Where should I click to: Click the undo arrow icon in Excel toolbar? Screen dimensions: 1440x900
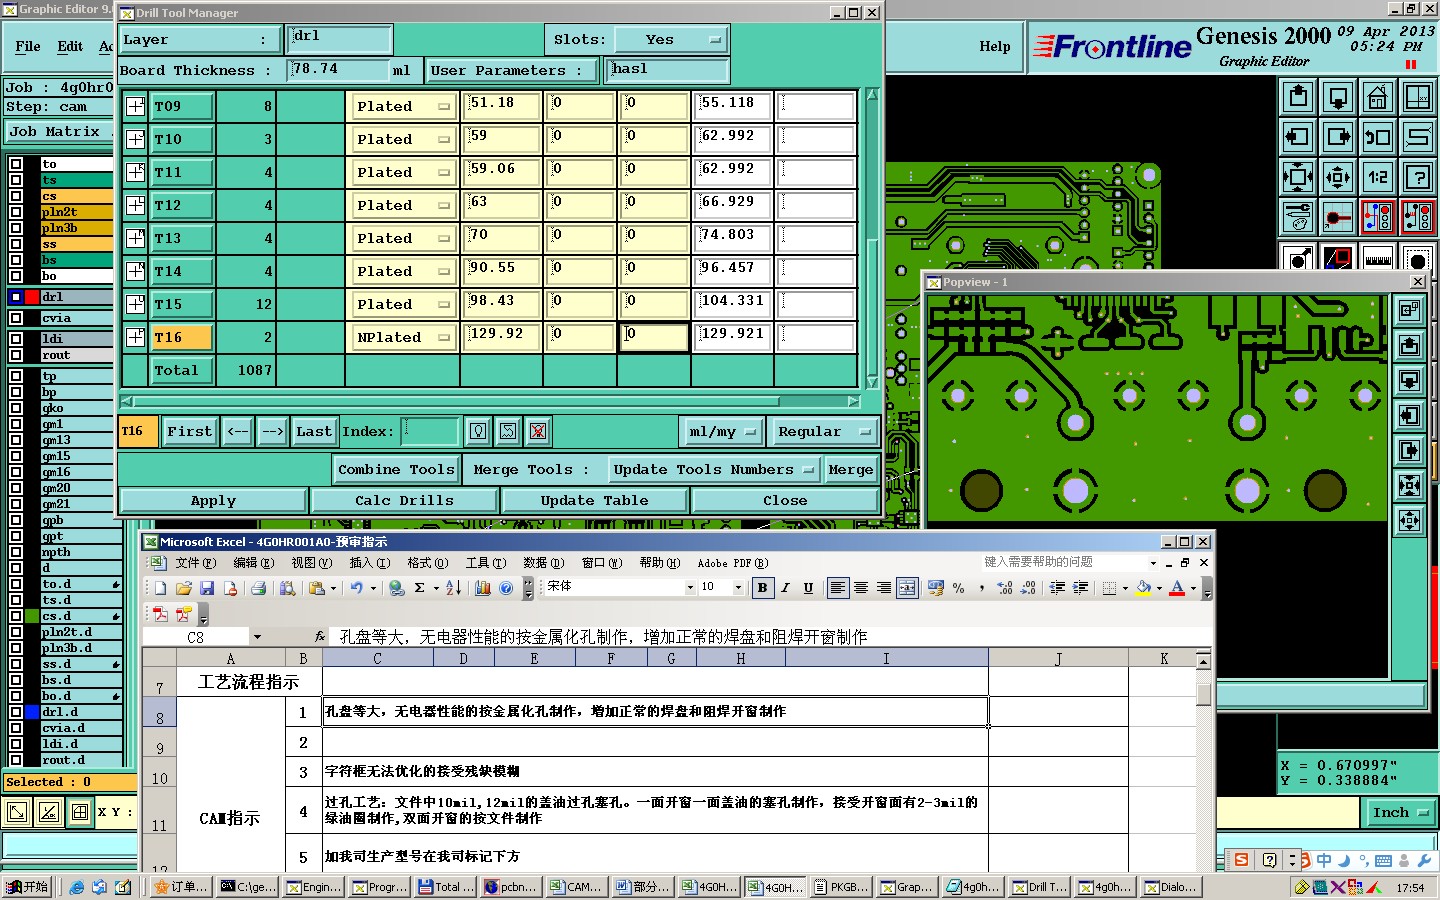point(356,588)
